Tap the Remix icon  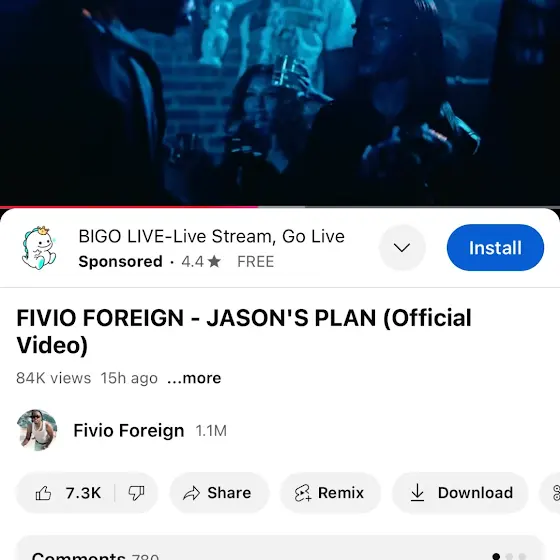[302, 493]
